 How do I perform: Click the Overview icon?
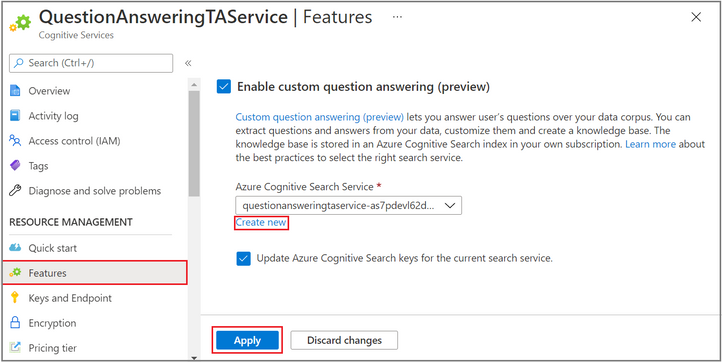point(15,91)
